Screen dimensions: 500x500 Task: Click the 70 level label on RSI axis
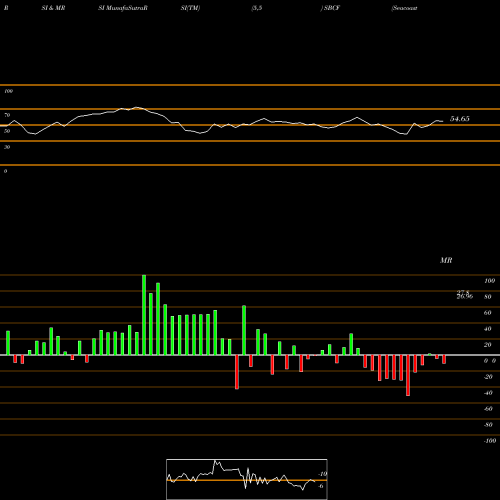click(7, 115)
